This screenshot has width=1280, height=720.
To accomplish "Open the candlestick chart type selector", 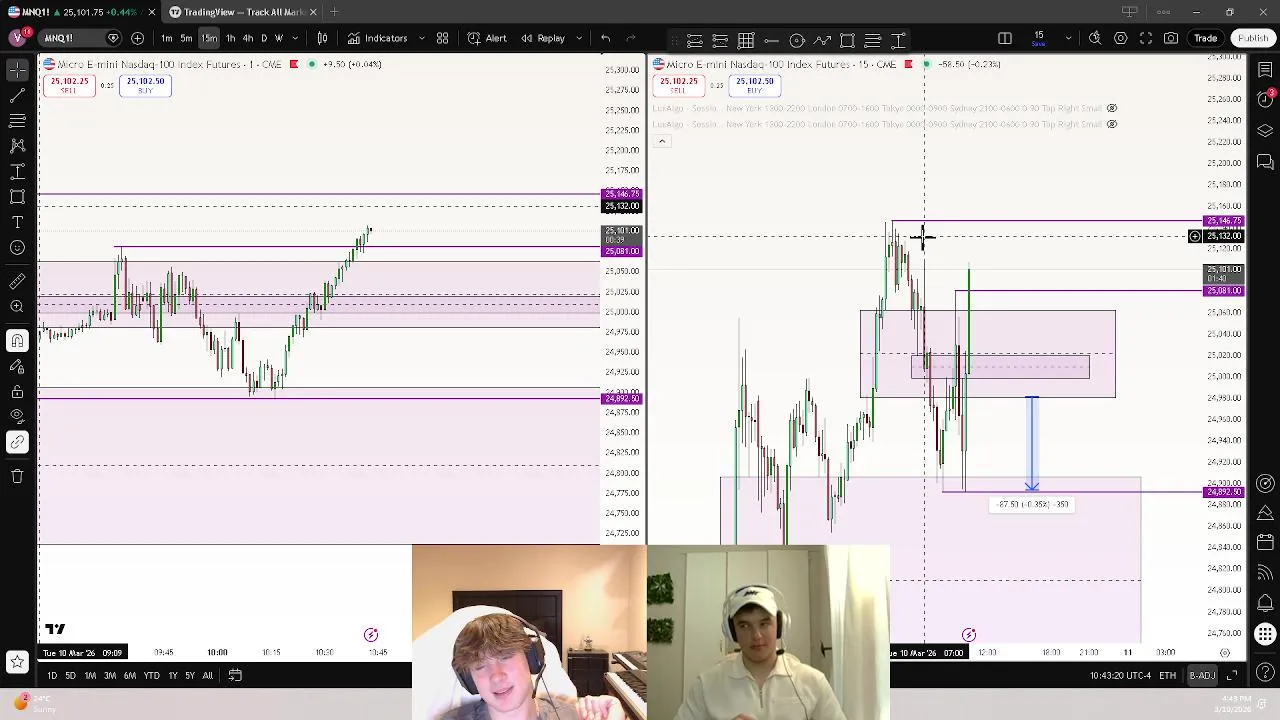I will (322, 38).
